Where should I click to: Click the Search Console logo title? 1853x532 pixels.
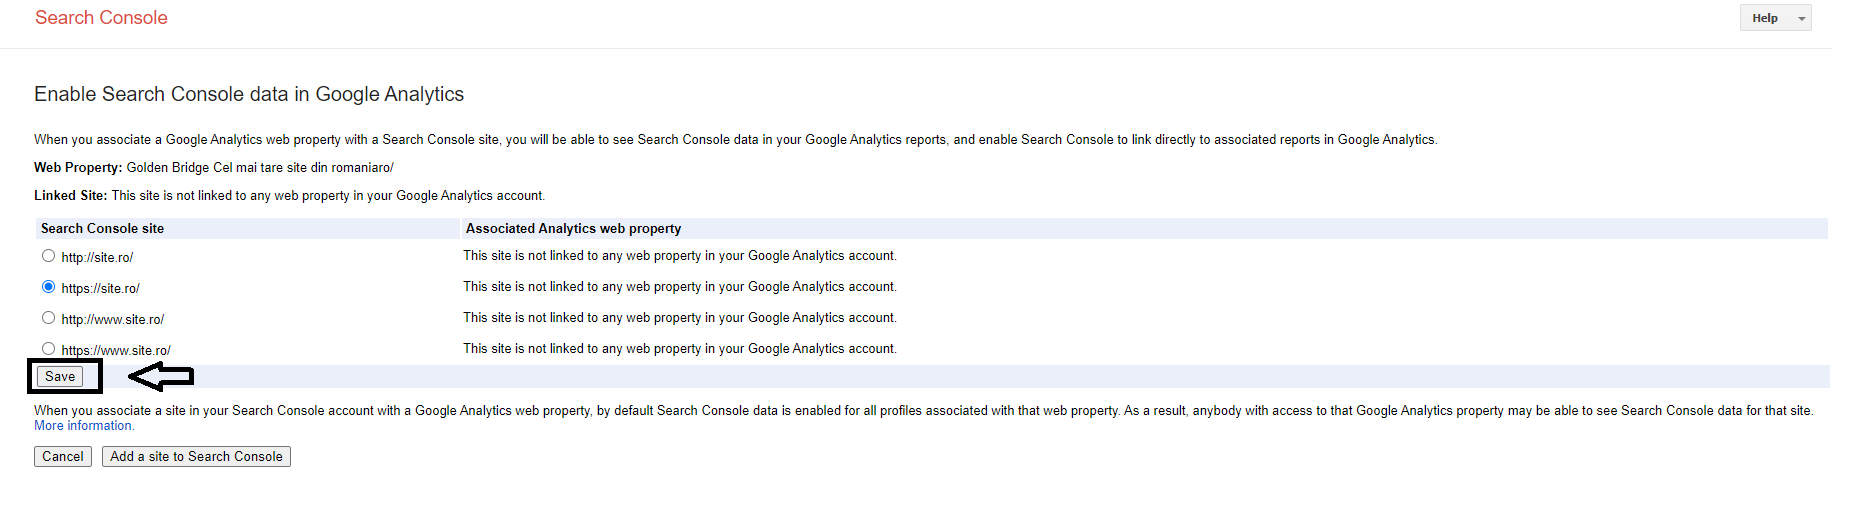[x=101, y=18]
